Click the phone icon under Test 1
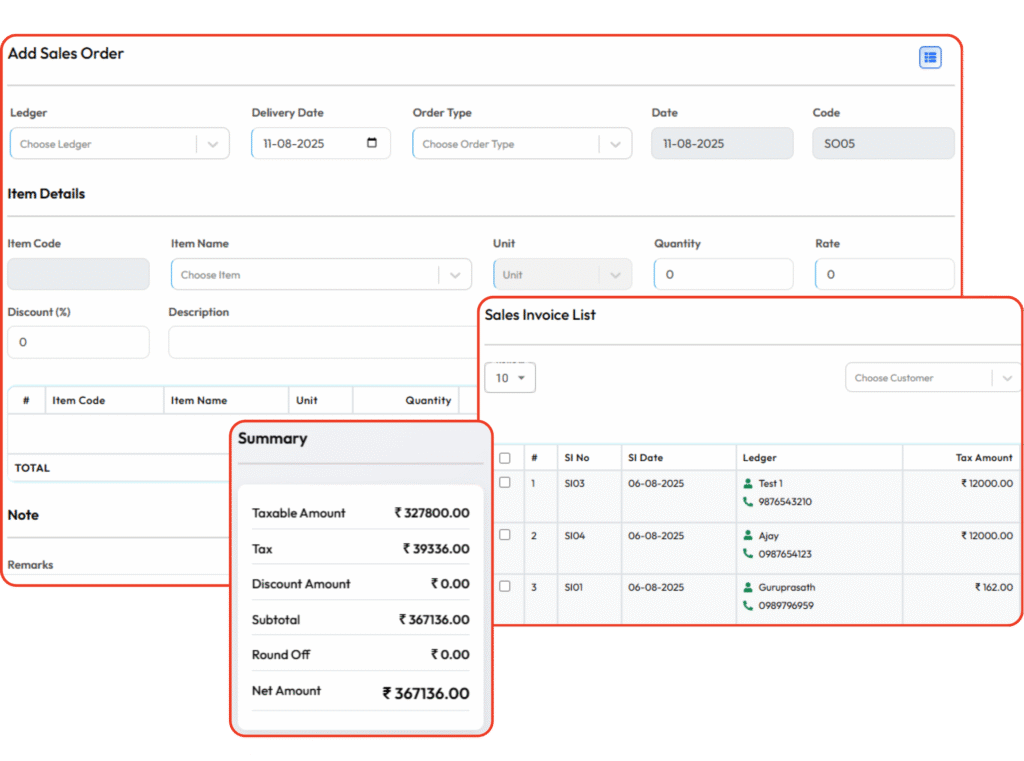 point(748,502)
